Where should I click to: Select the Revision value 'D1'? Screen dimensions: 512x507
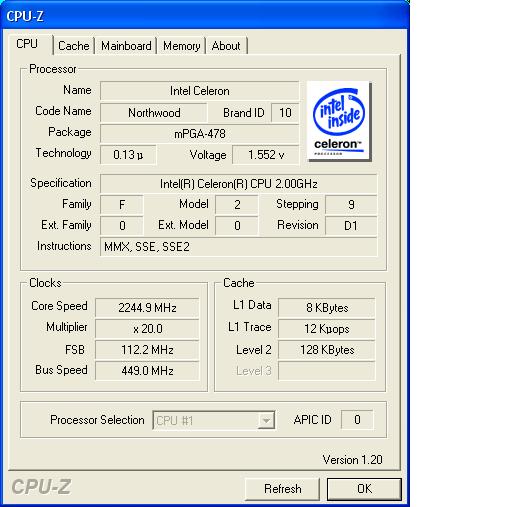pos(351,226)
